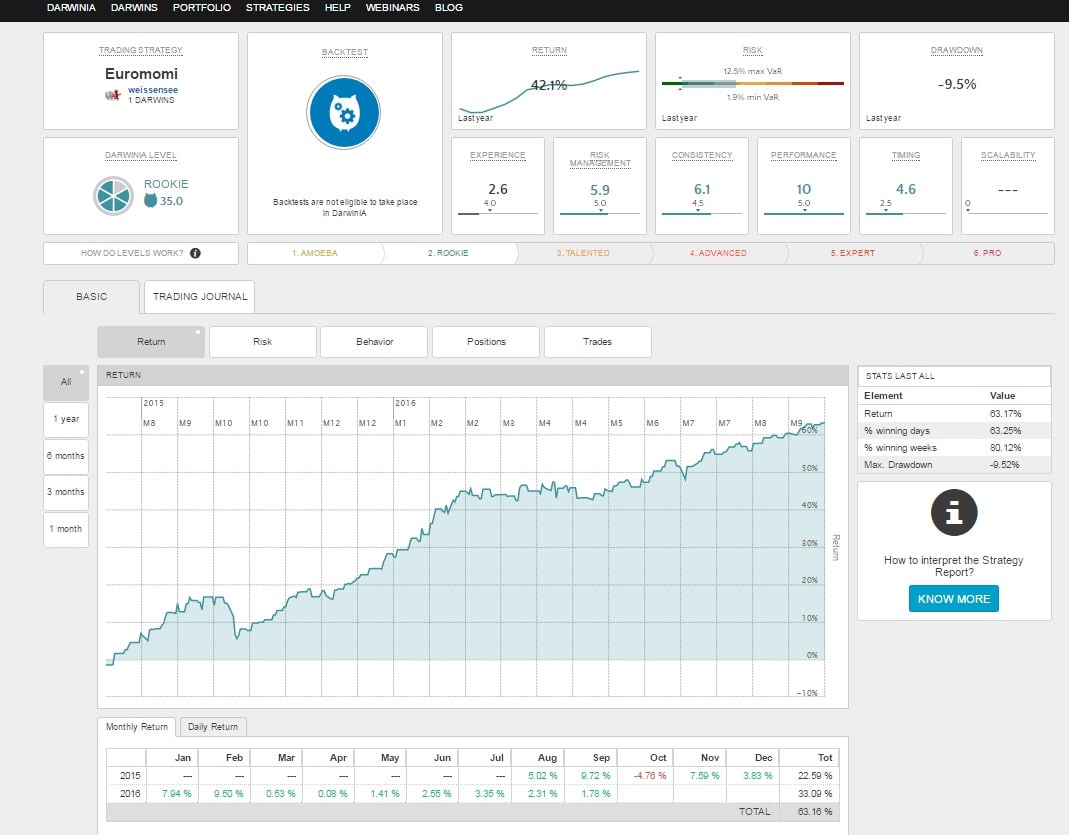Image resolution: width=1069 pixels, height=835 pixels.
Task: Click the large info icon above Know More
Action: click(953, 514)
